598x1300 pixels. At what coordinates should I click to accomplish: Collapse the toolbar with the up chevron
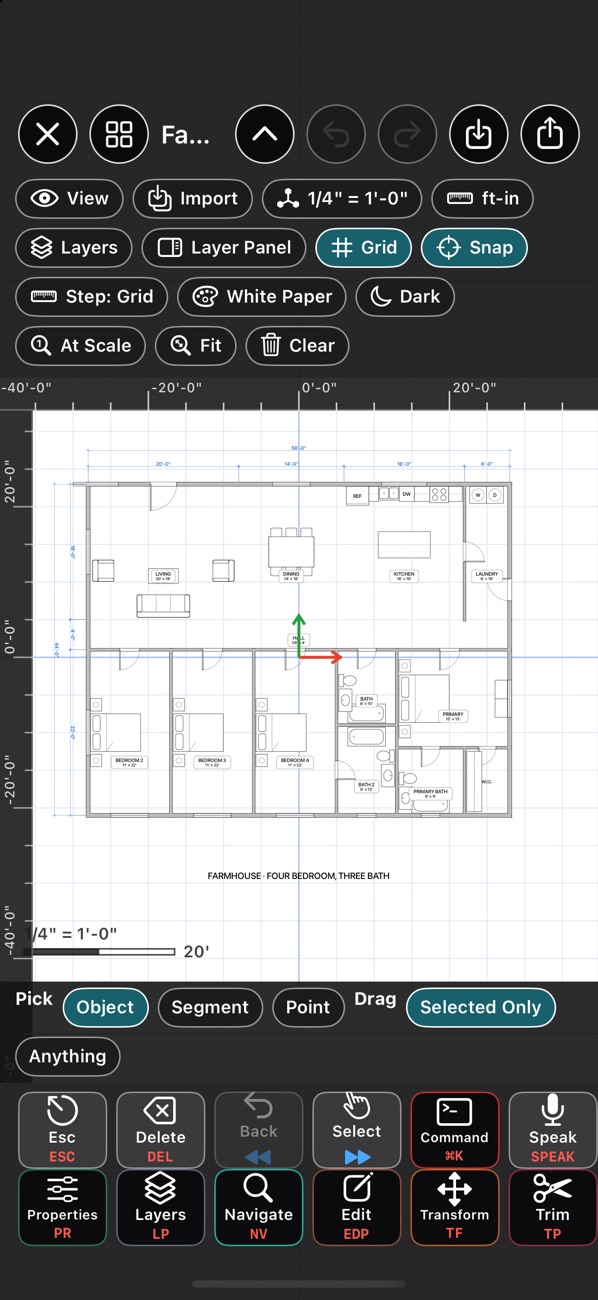(265, 134)
